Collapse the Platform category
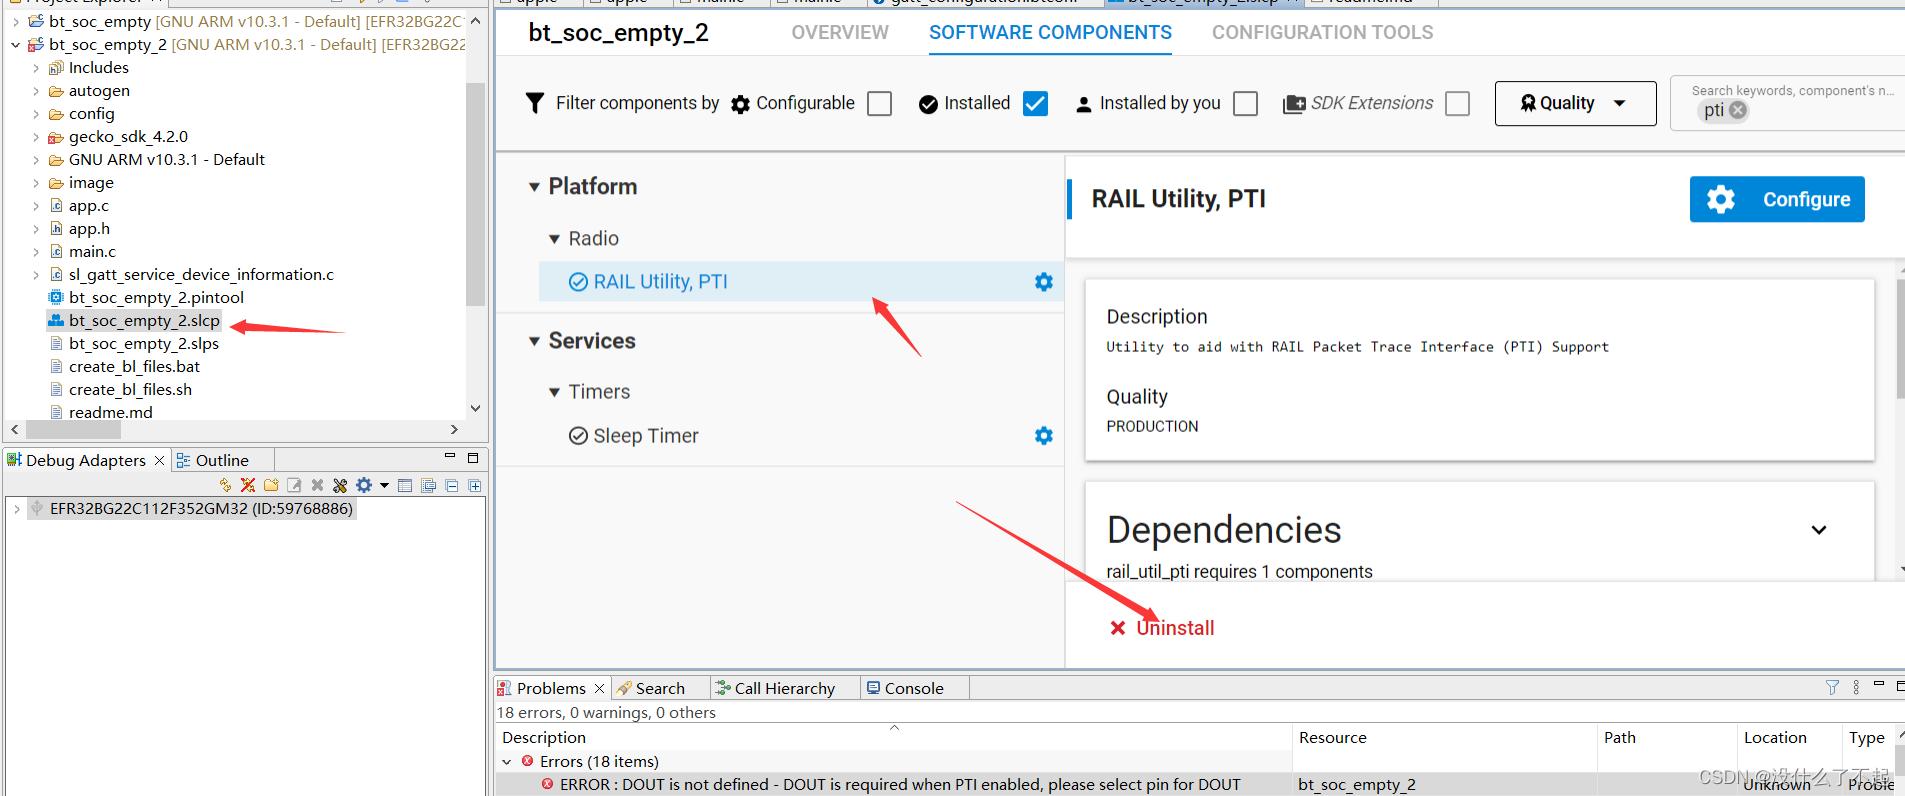Viewport: 1905px width, 796px height. coord(534,187)
